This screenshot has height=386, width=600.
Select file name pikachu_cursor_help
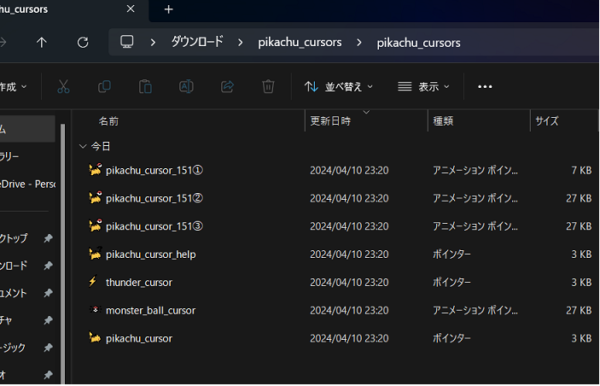click(151, 254)
